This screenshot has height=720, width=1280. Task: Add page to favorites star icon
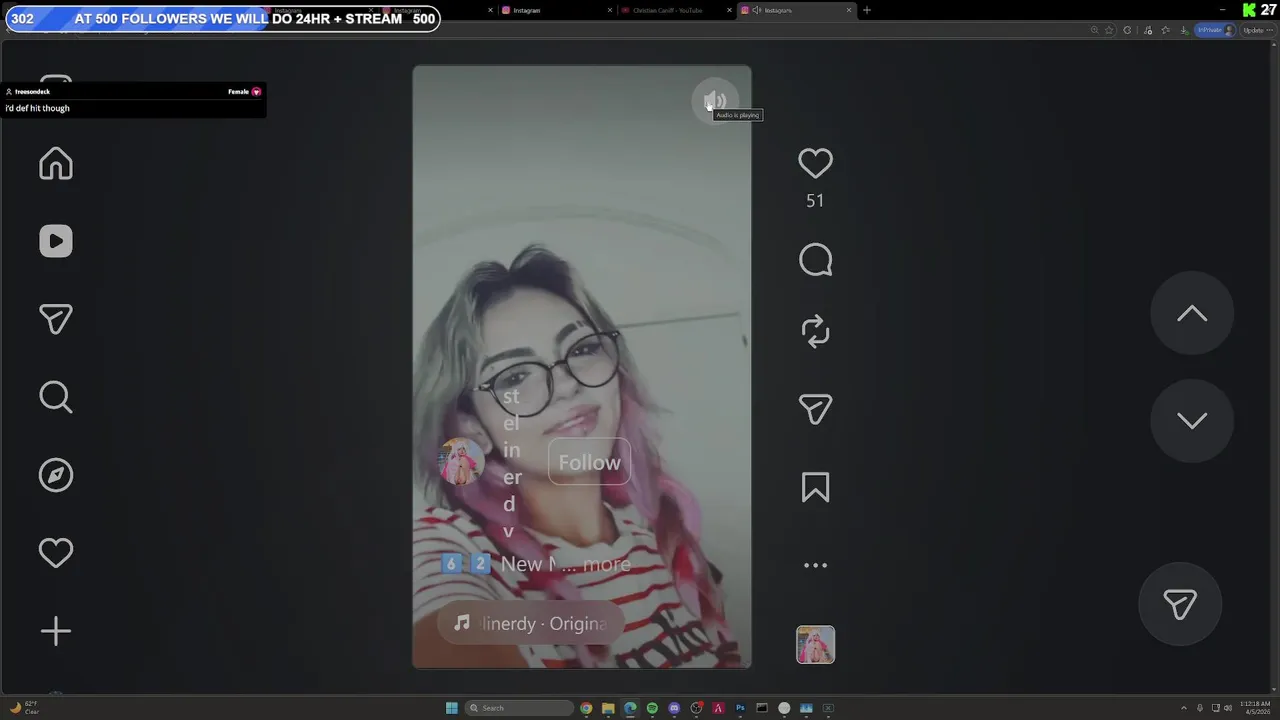tap(1109, 30)
